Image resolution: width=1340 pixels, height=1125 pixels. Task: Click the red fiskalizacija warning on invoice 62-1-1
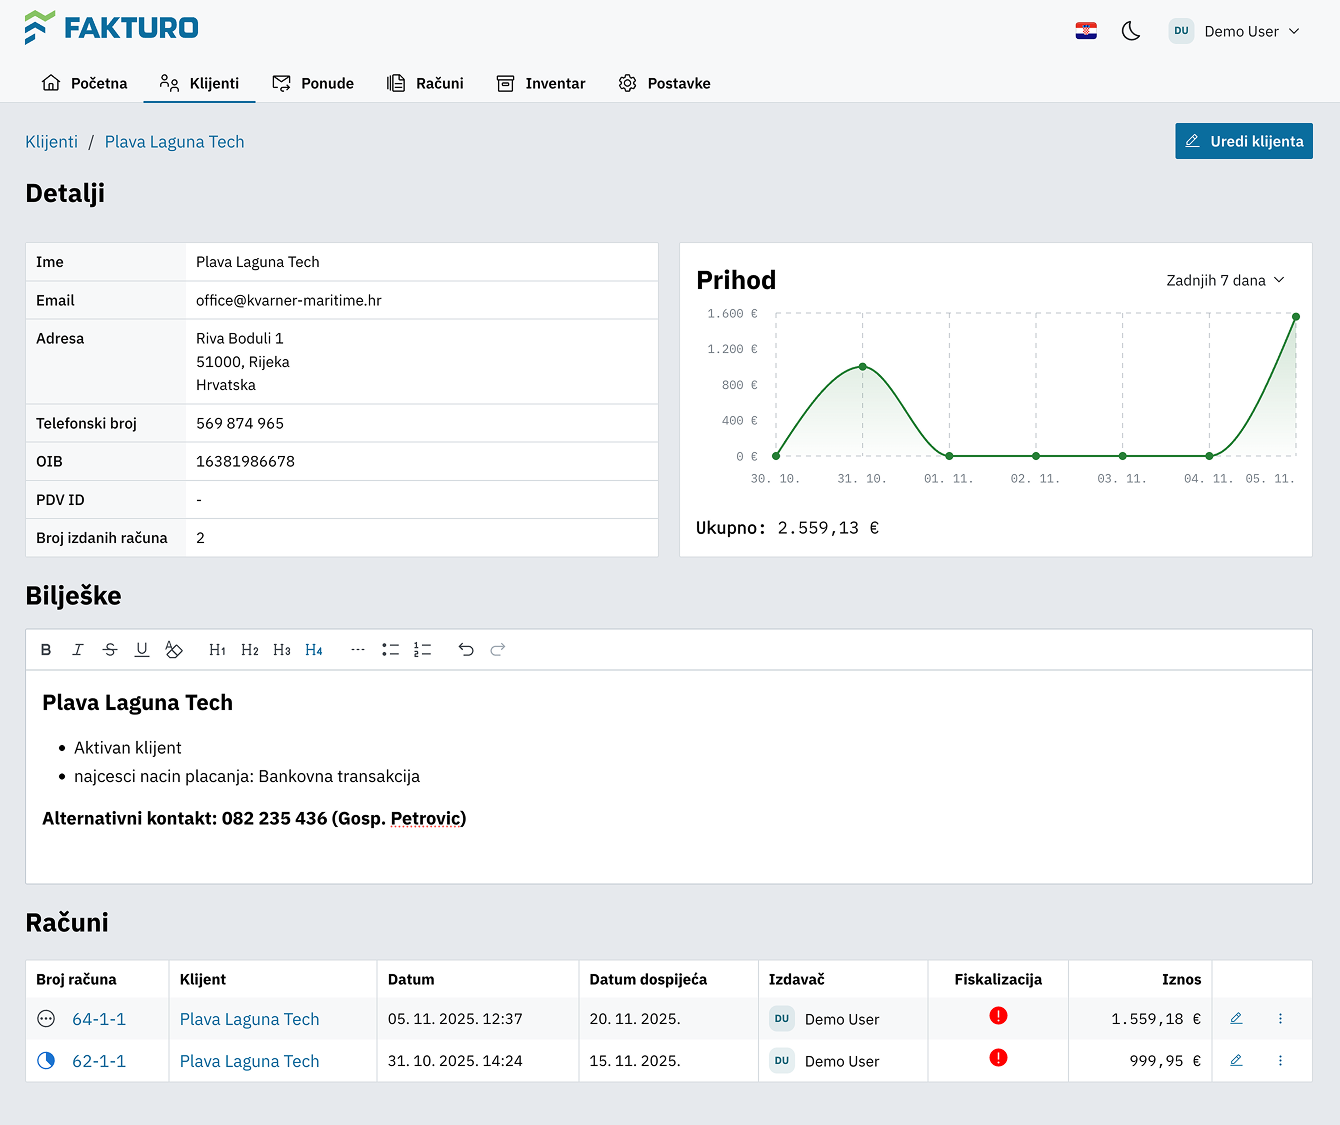coord(997,1057)
